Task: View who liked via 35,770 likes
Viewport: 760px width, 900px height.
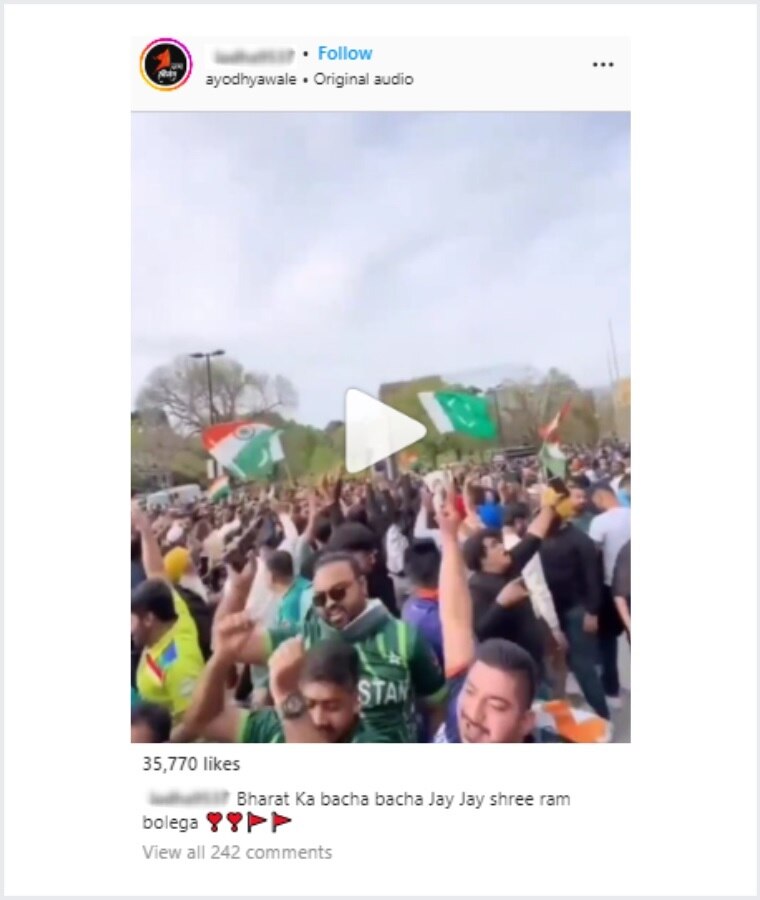Action: 191,764
